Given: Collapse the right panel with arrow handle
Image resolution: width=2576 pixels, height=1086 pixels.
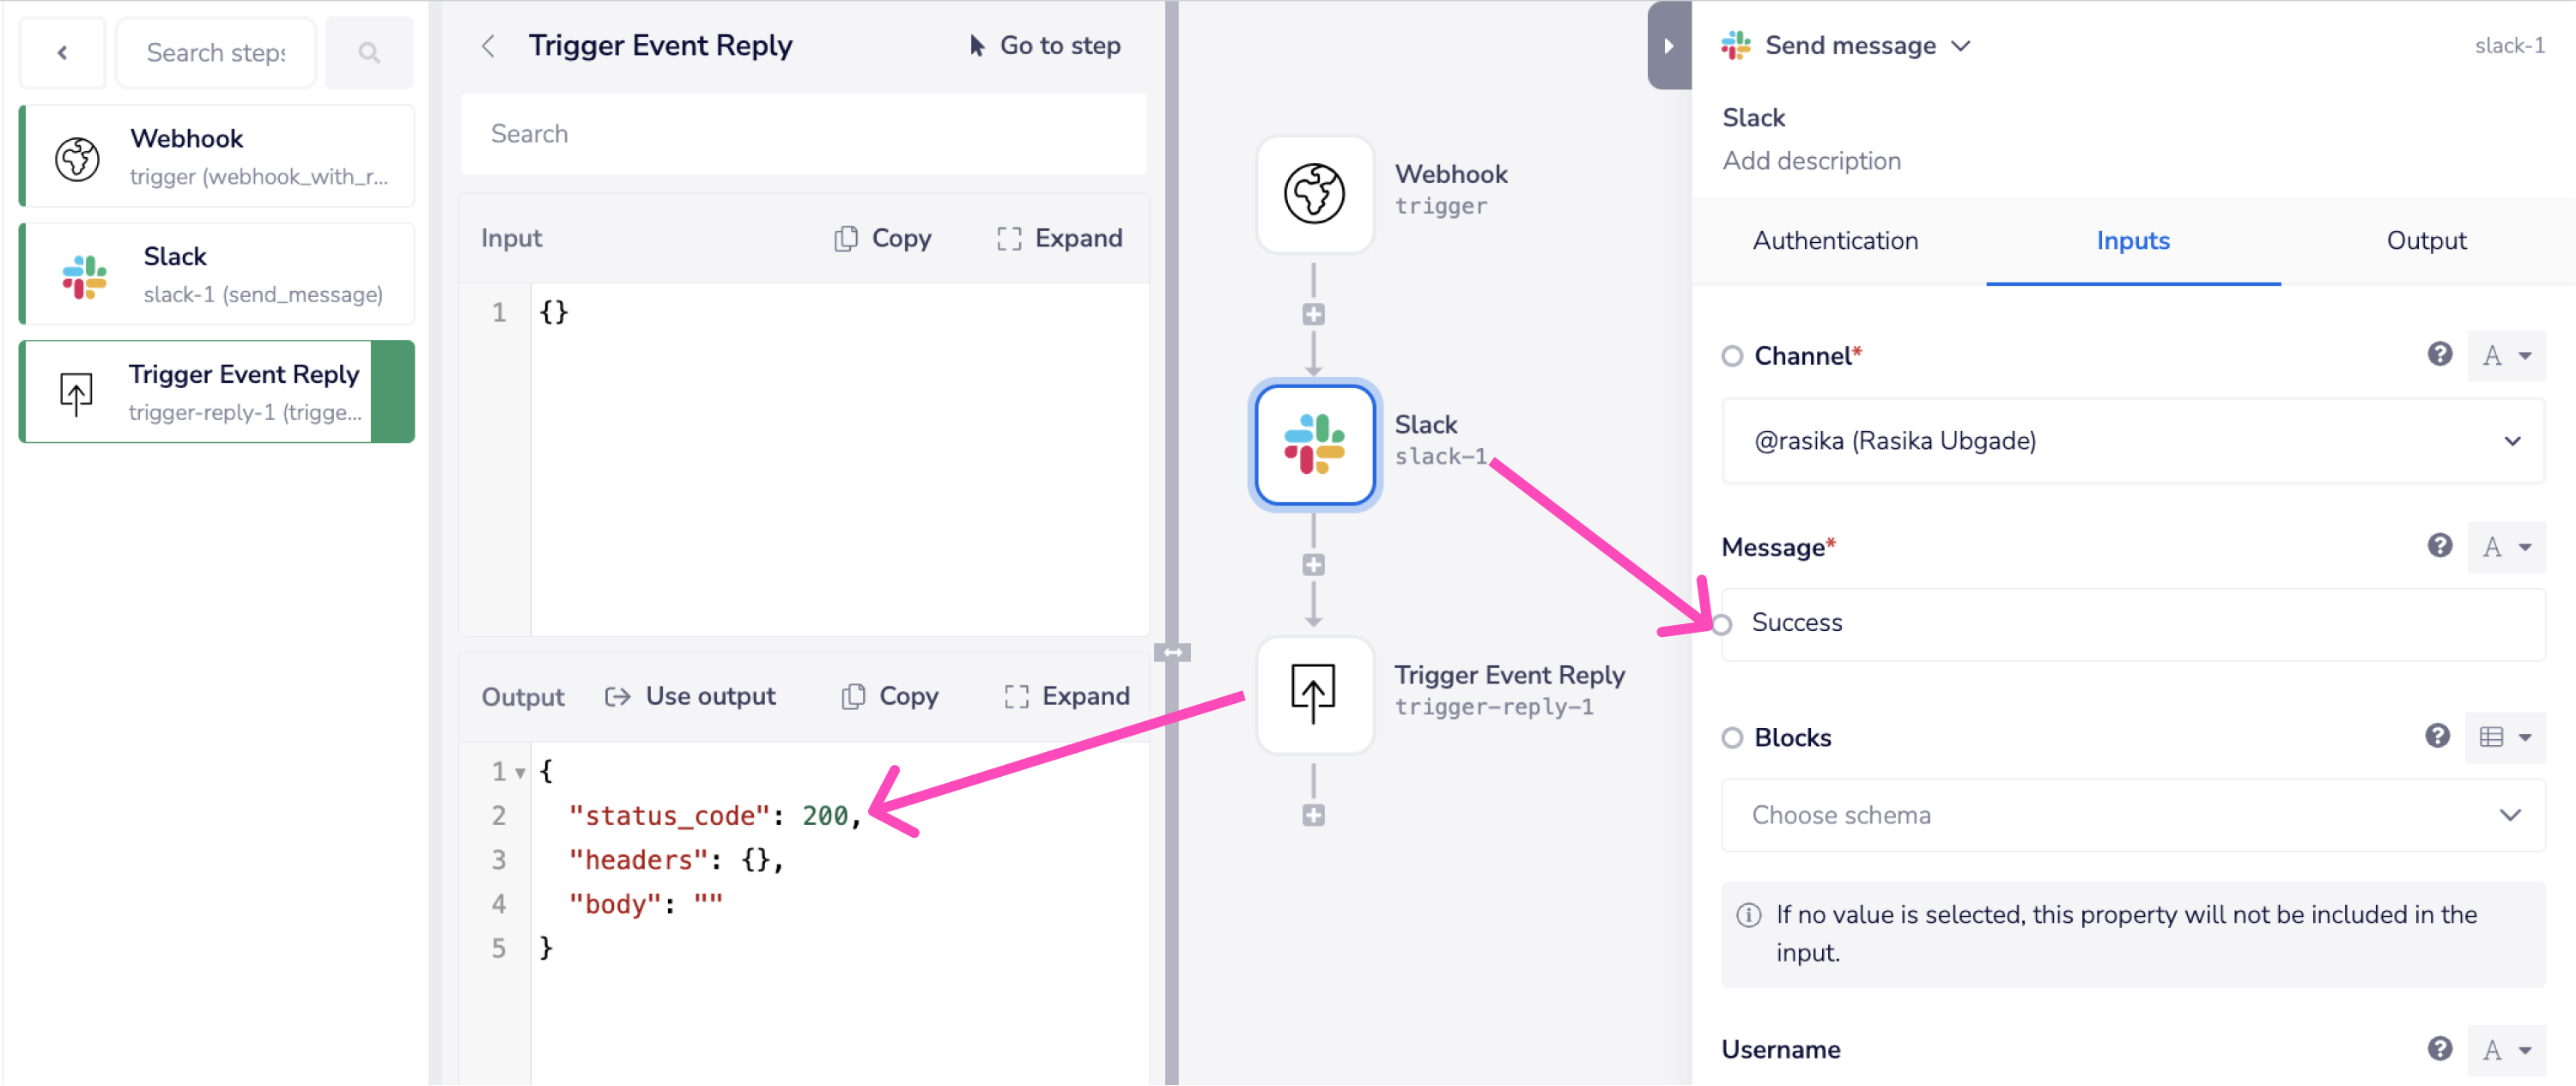Looking at the screenshot, I should point(1668,46).
